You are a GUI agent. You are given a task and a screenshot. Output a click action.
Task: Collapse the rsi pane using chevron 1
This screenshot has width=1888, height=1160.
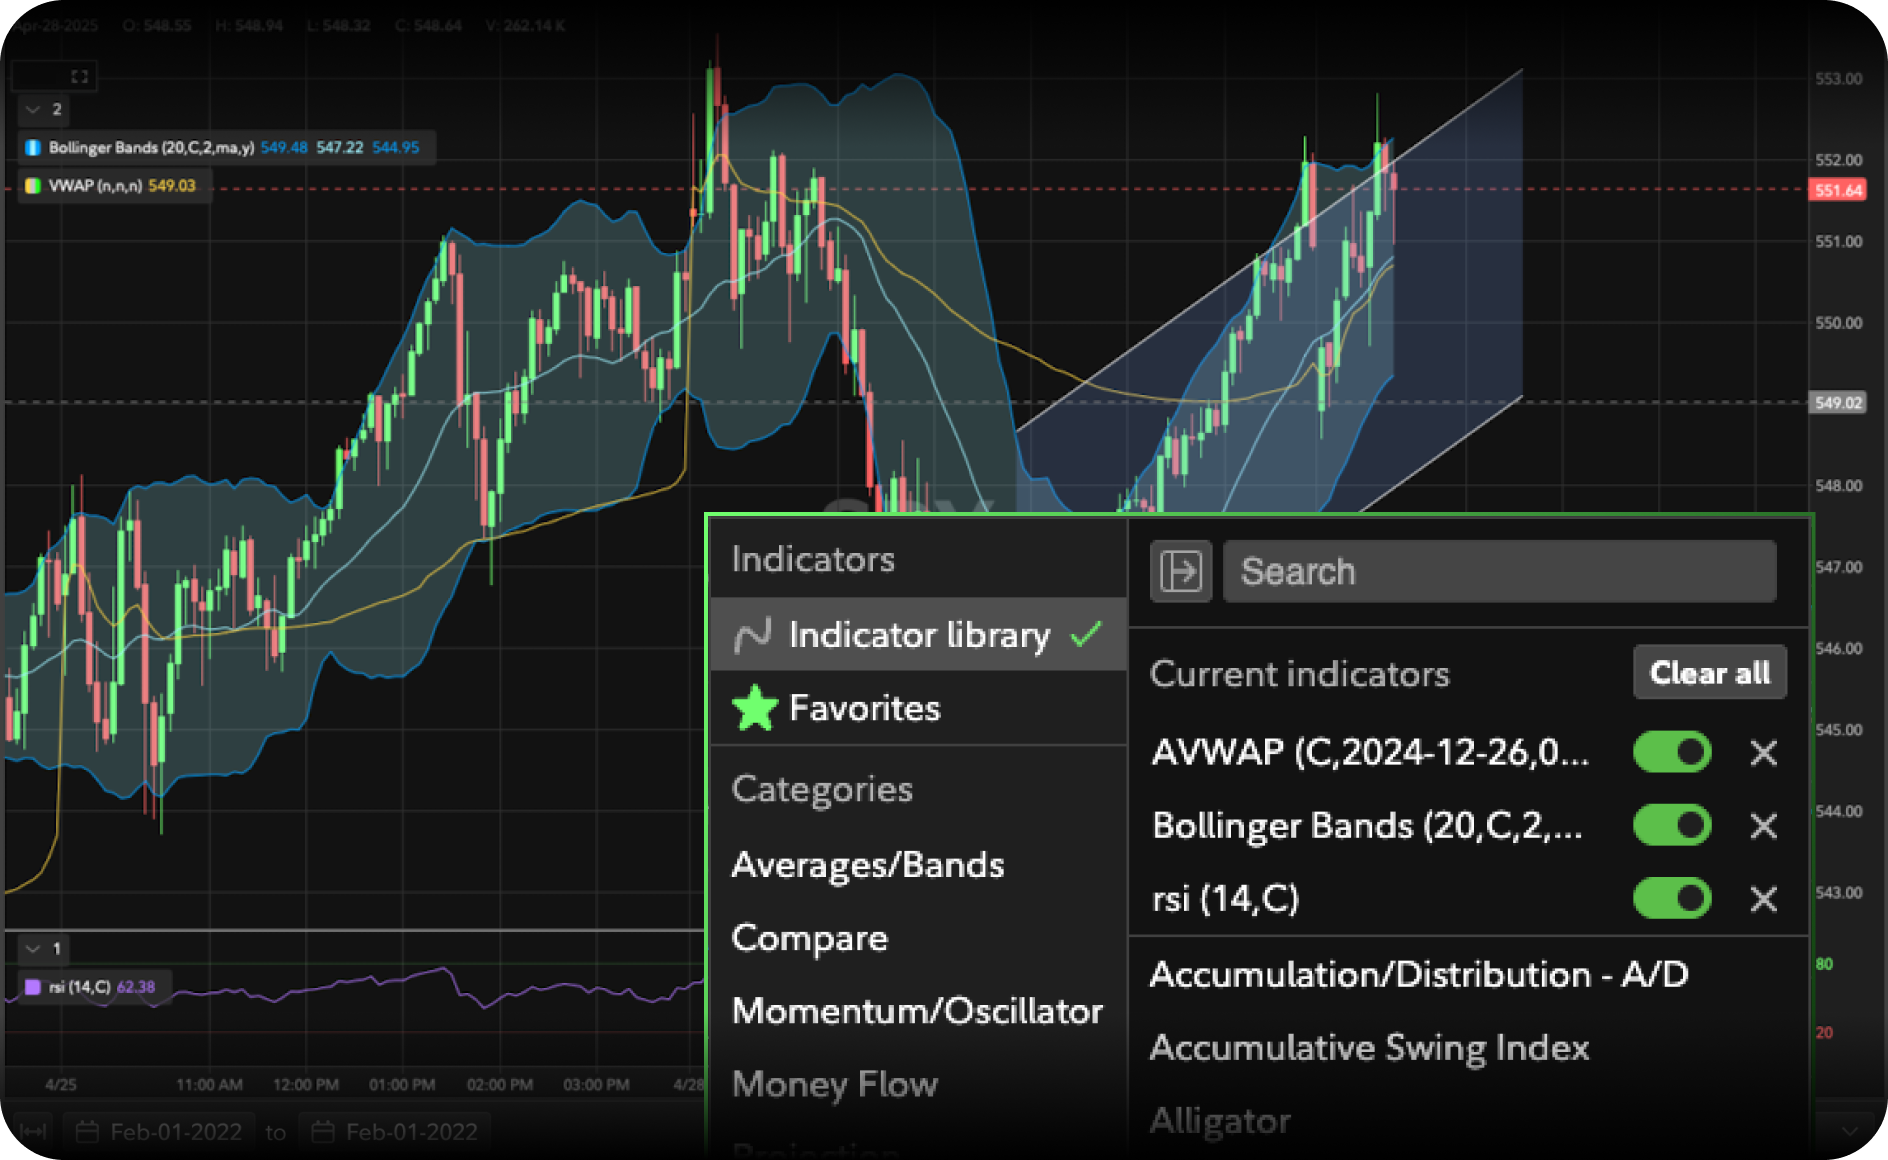click(32, 949)
